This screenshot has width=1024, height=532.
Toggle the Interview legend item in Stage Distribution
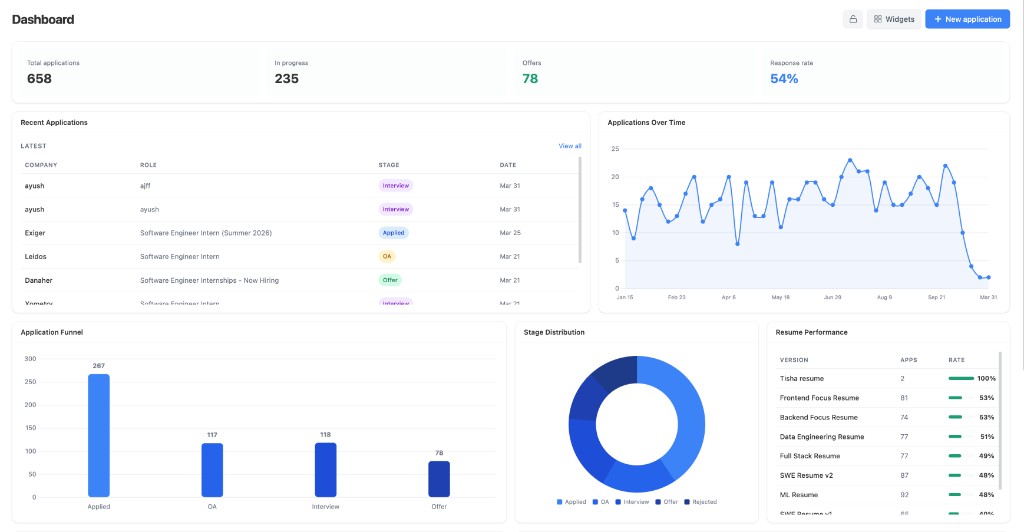point(633,502)
